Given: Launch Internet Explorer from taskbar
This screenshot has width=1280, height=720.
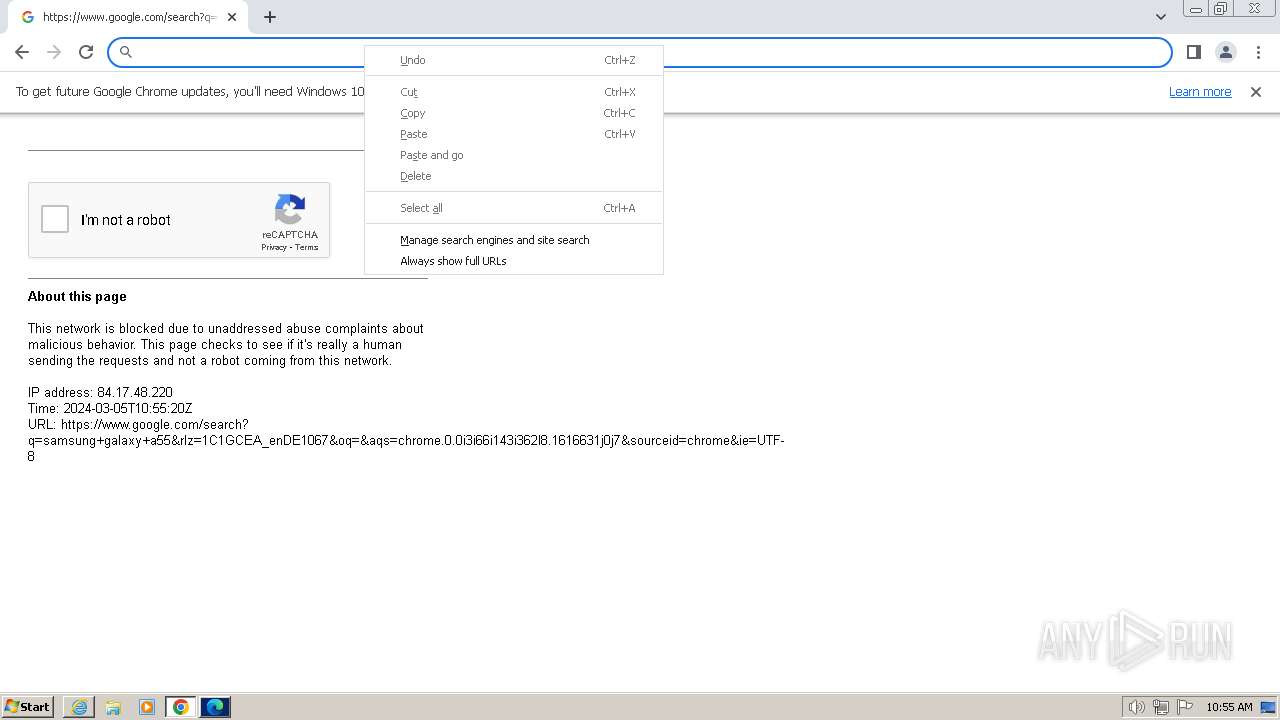Looking at the screenshot, I should [79, 707].
